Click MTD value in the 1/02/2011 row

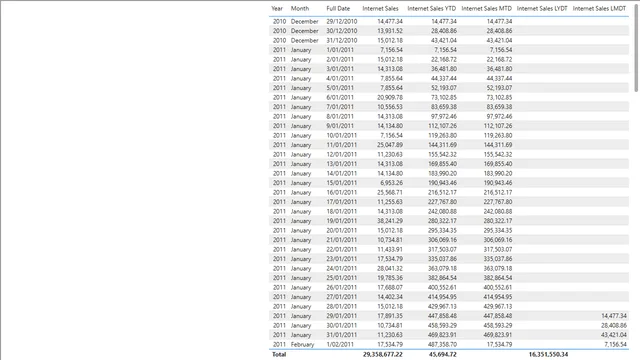[499, 344]
